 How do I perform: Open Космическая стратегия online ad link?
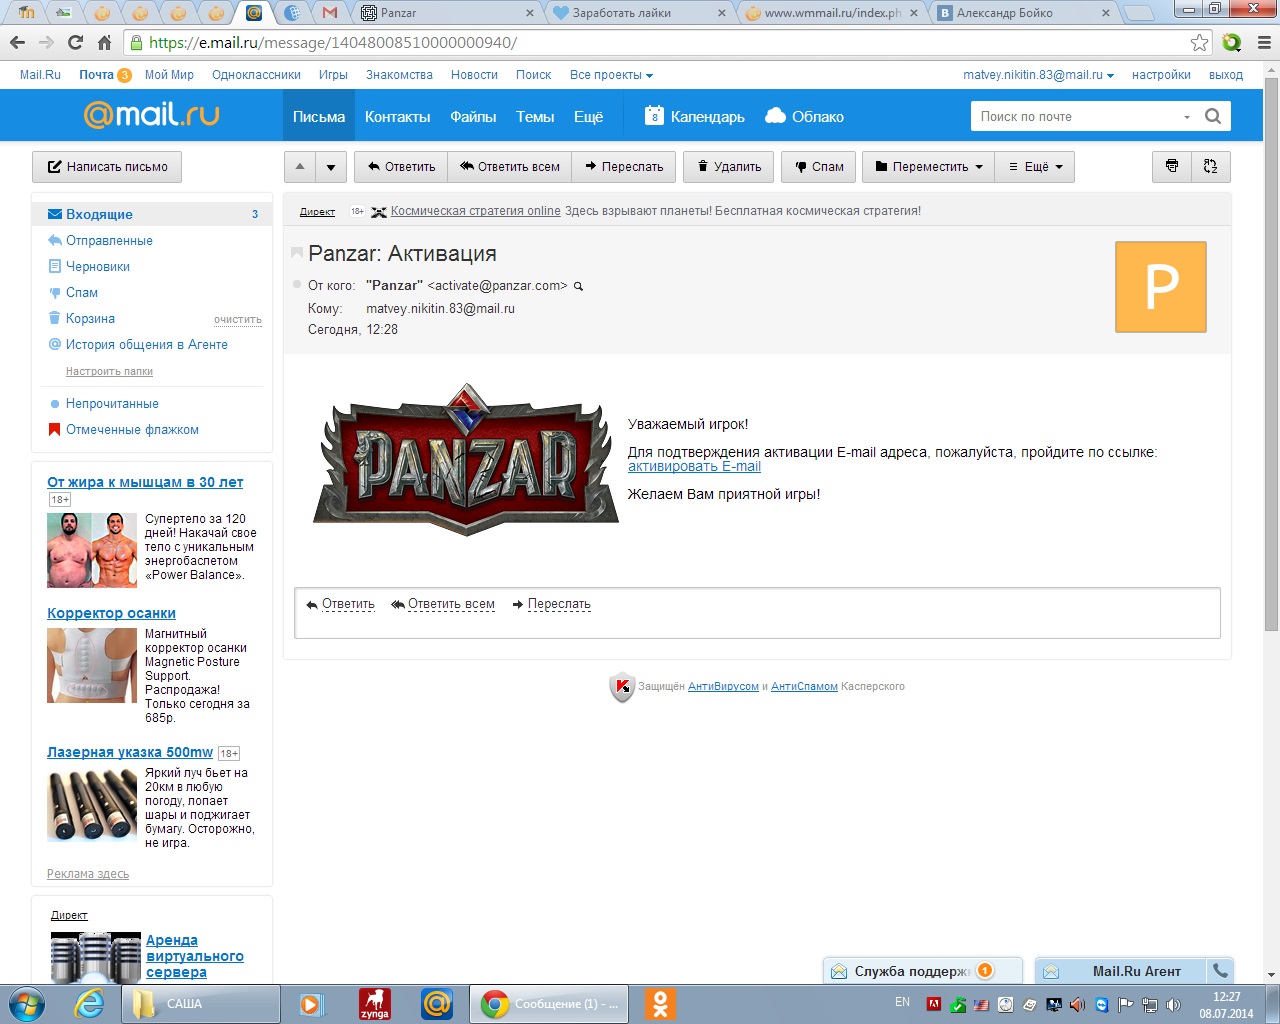coord(475,211)
